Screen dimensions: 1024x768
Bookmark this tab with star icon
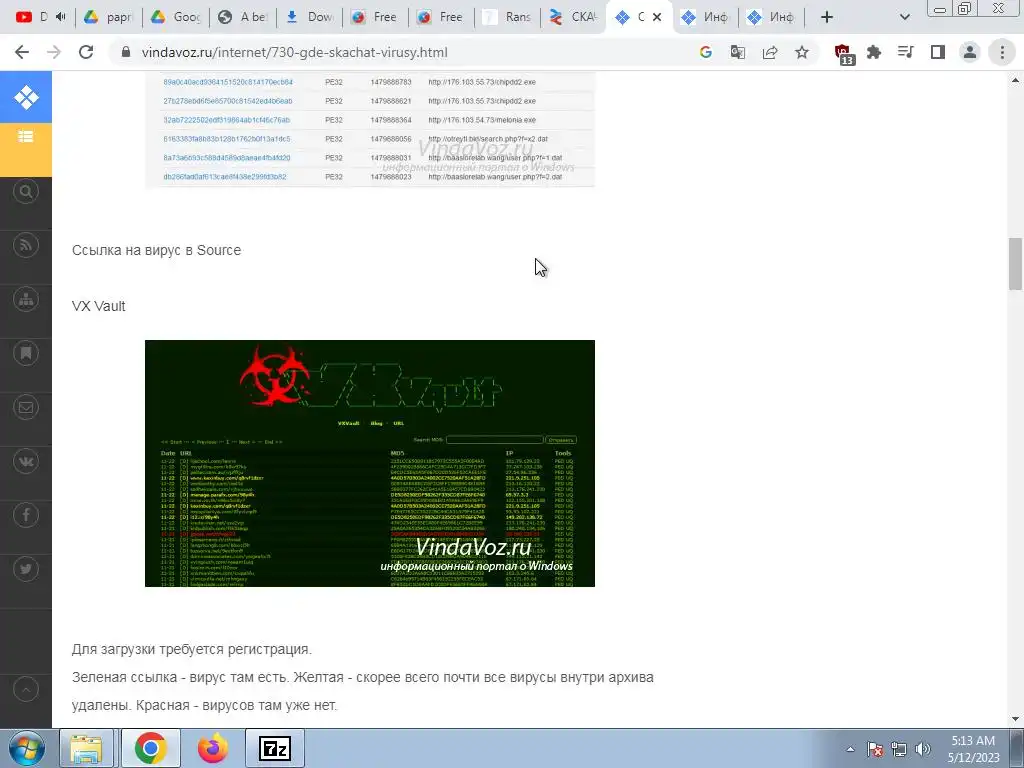(x=802, y=52)
